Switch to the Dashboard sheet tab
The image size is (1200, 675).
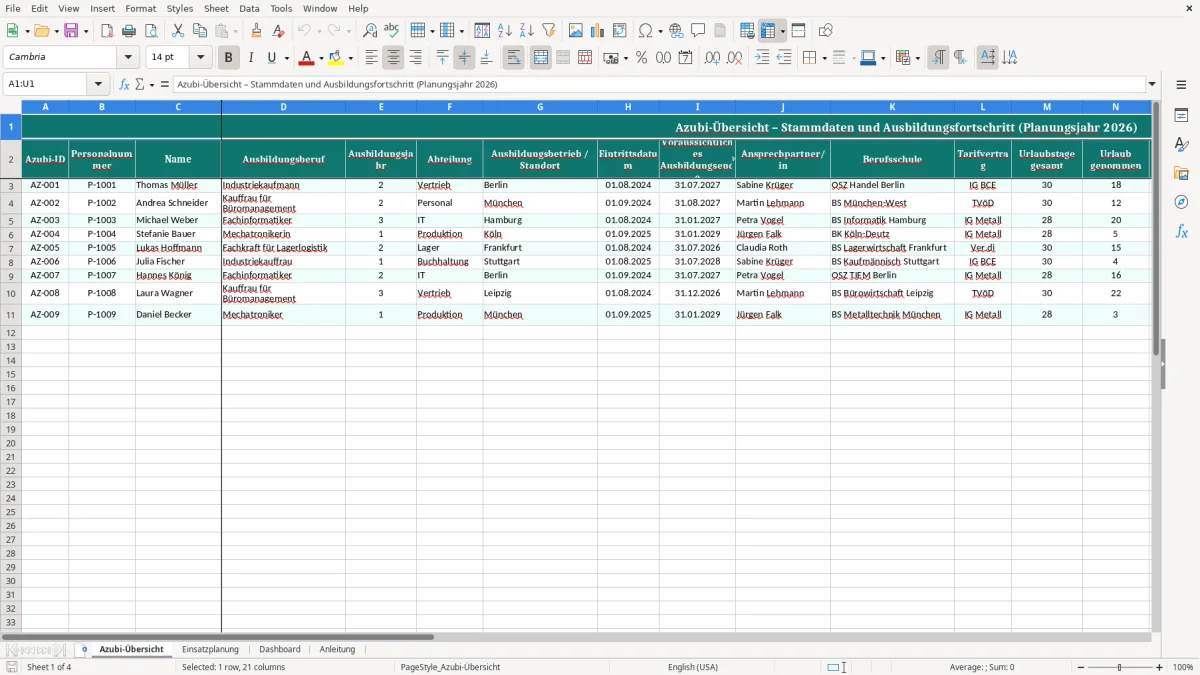tap(280, 649)
